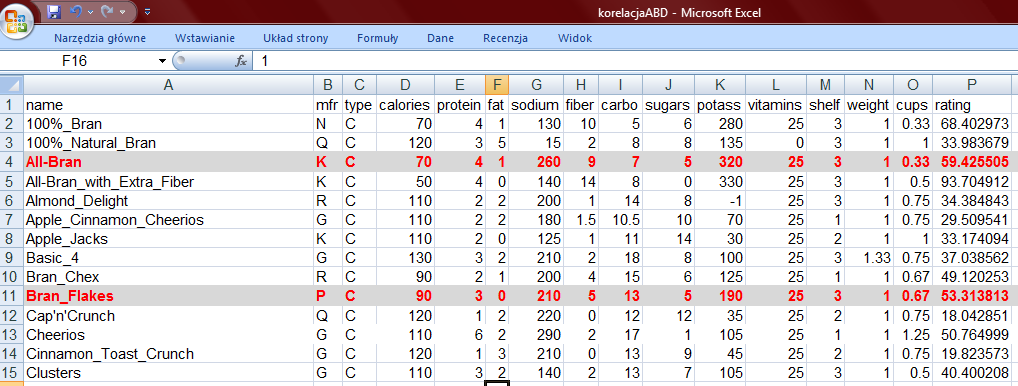Click the formula bar containing 1

636,62
